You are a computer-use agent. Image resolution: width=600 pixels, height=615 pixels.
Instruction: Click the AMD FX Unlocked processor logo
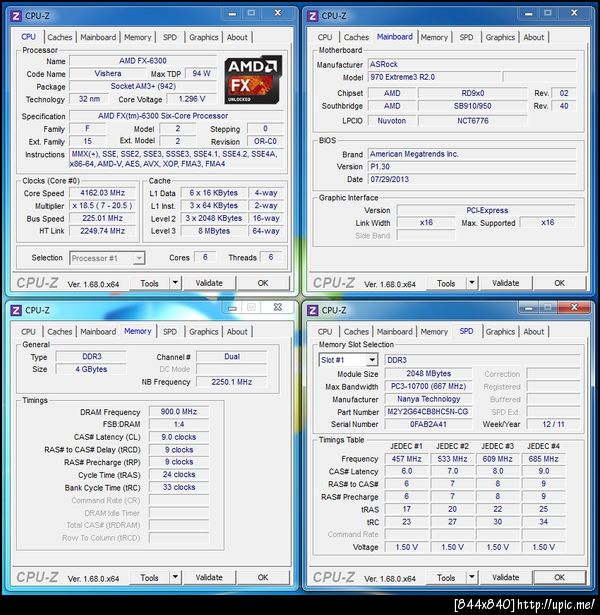click(253, 80)
